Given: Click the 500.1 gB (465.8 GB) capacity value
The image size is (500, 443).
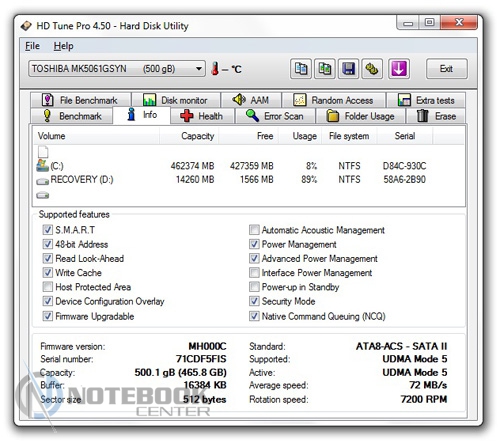Looking at the screenshot, I should pos(181,372).
